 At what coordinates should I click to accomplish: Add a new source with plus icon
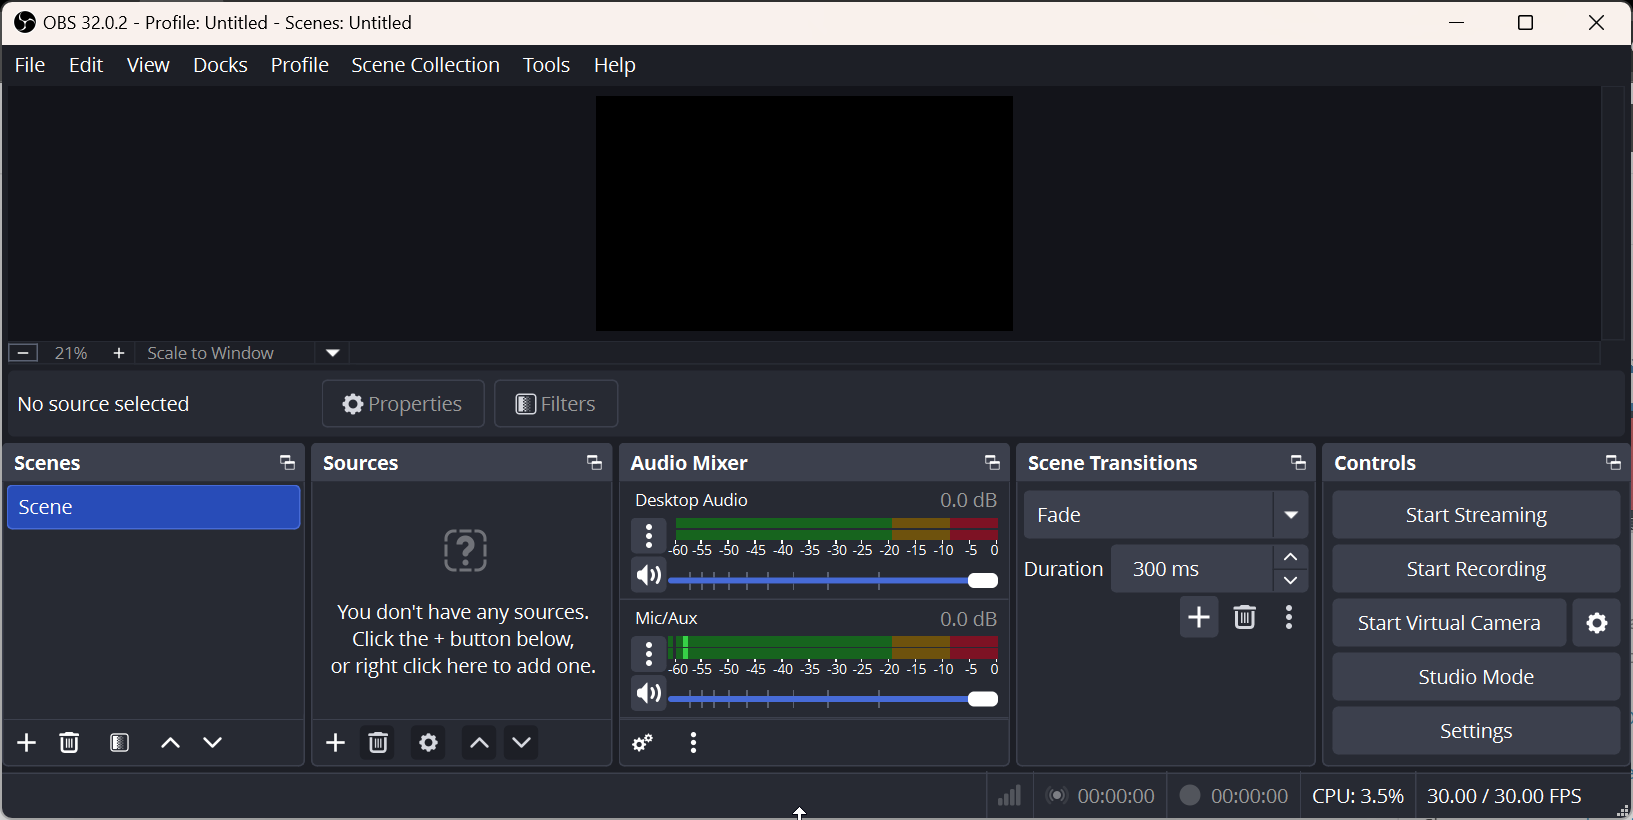click(x=336, y=743)
